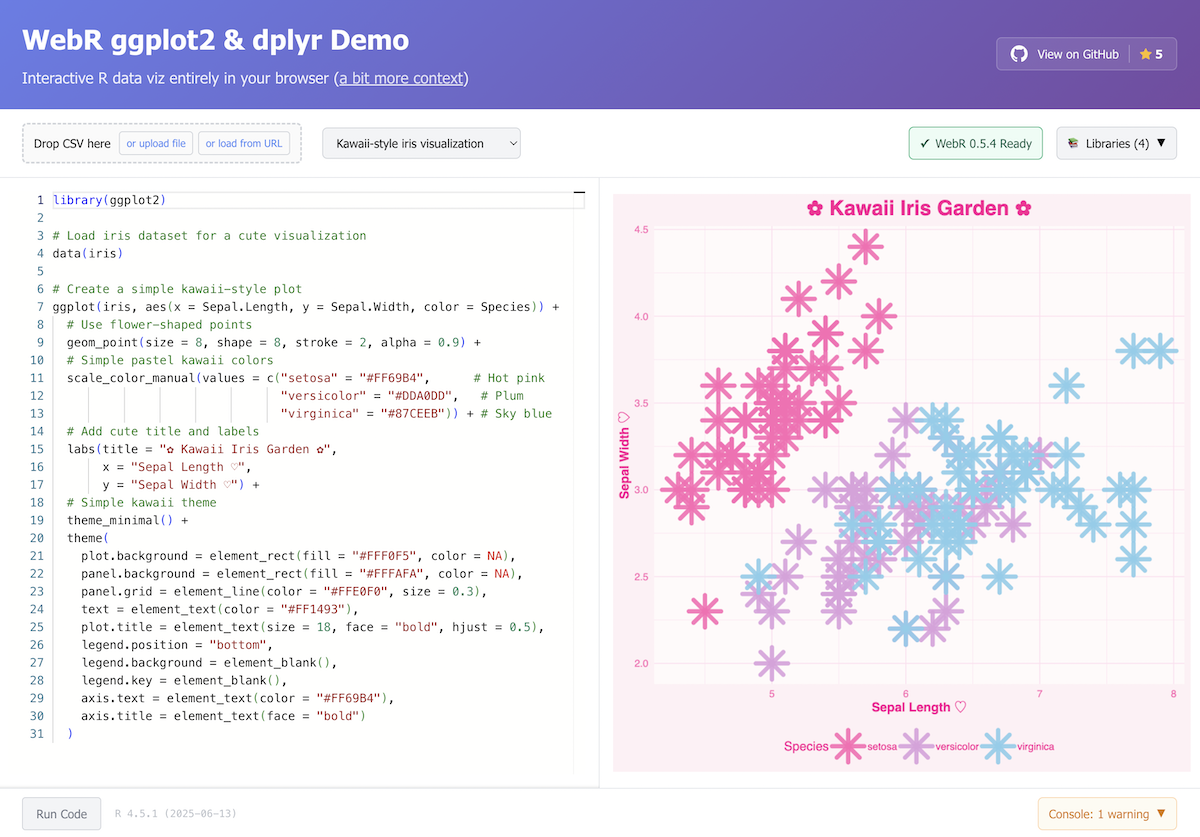Click the WebR 0.5.4 Ready status badge
The height and width of the screenshot is (837, 1200).
point(976,143)
